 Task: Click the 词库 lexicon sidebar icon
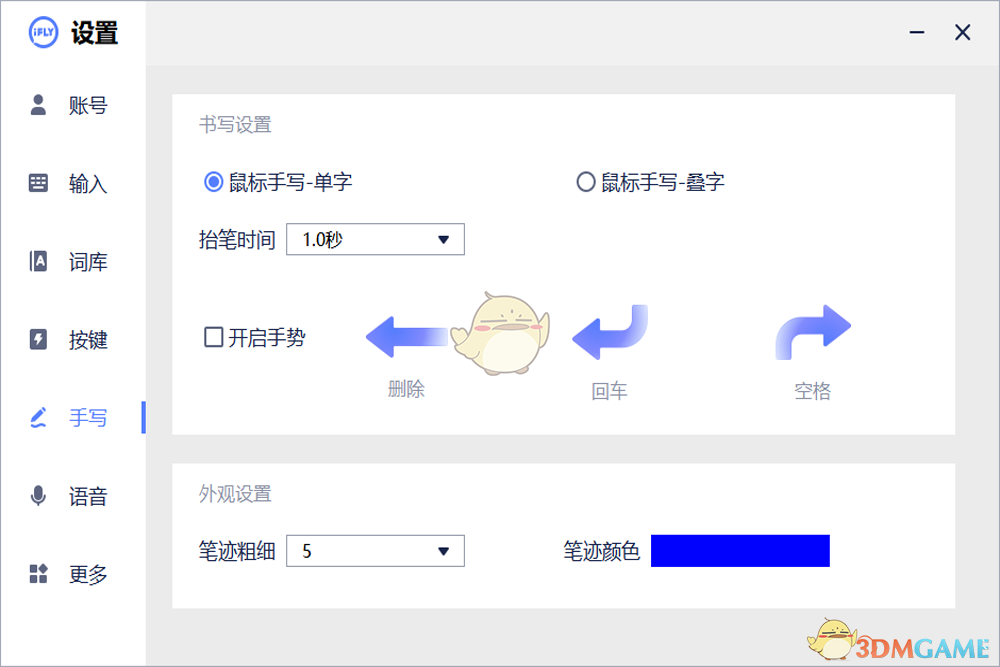point(38,261)
